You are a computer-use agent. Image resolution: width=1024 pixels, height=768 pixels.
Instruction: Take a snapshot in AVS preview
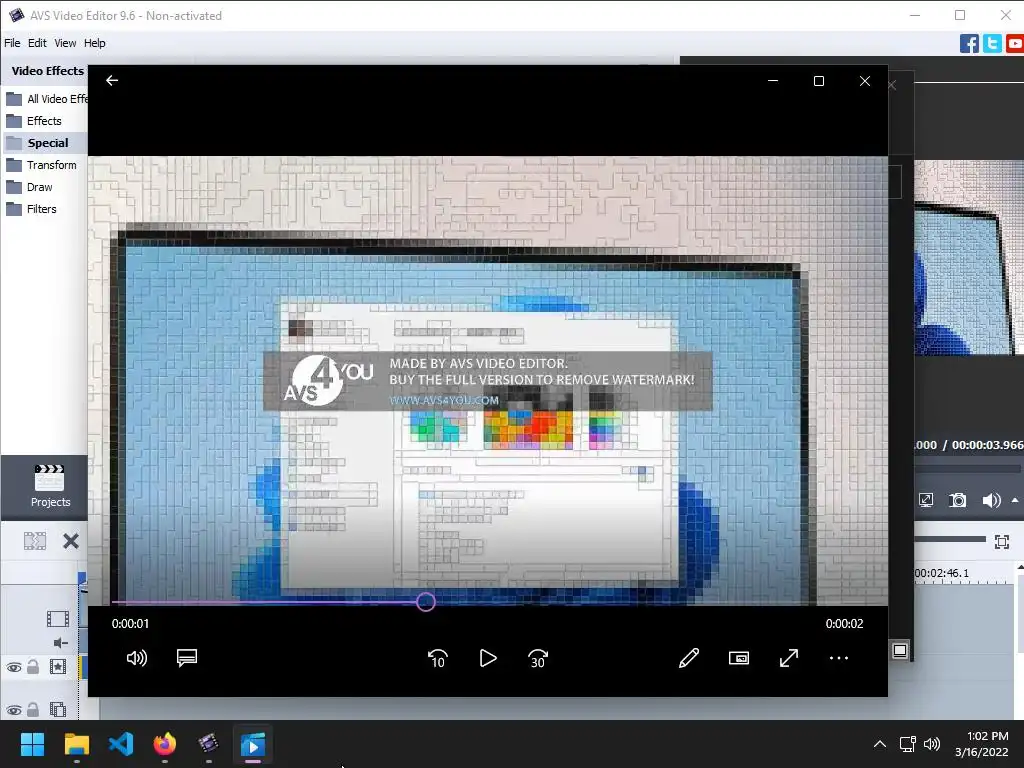tap(957, 500)
